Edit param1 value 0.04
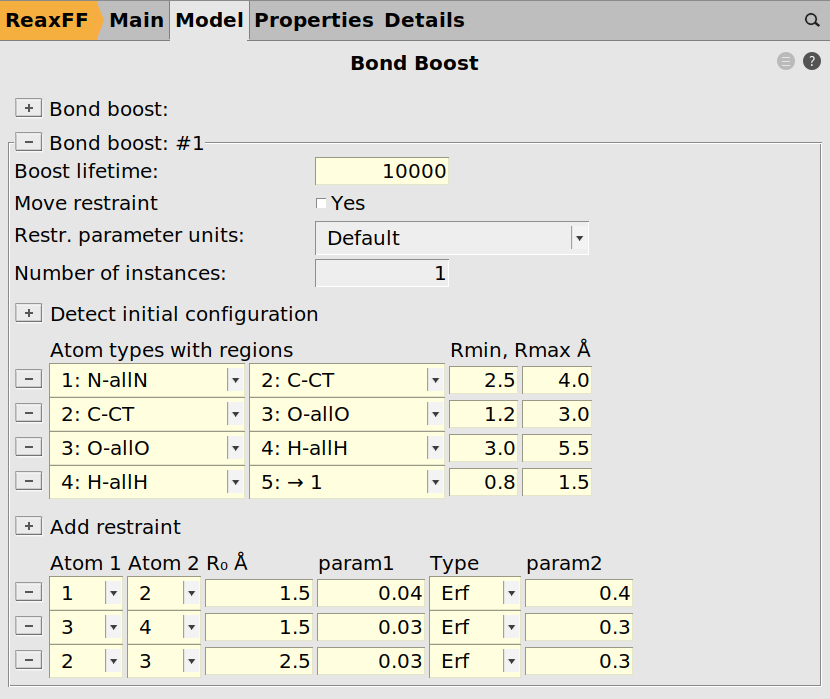Screen dimensions: 830x699 click(371, 593)
